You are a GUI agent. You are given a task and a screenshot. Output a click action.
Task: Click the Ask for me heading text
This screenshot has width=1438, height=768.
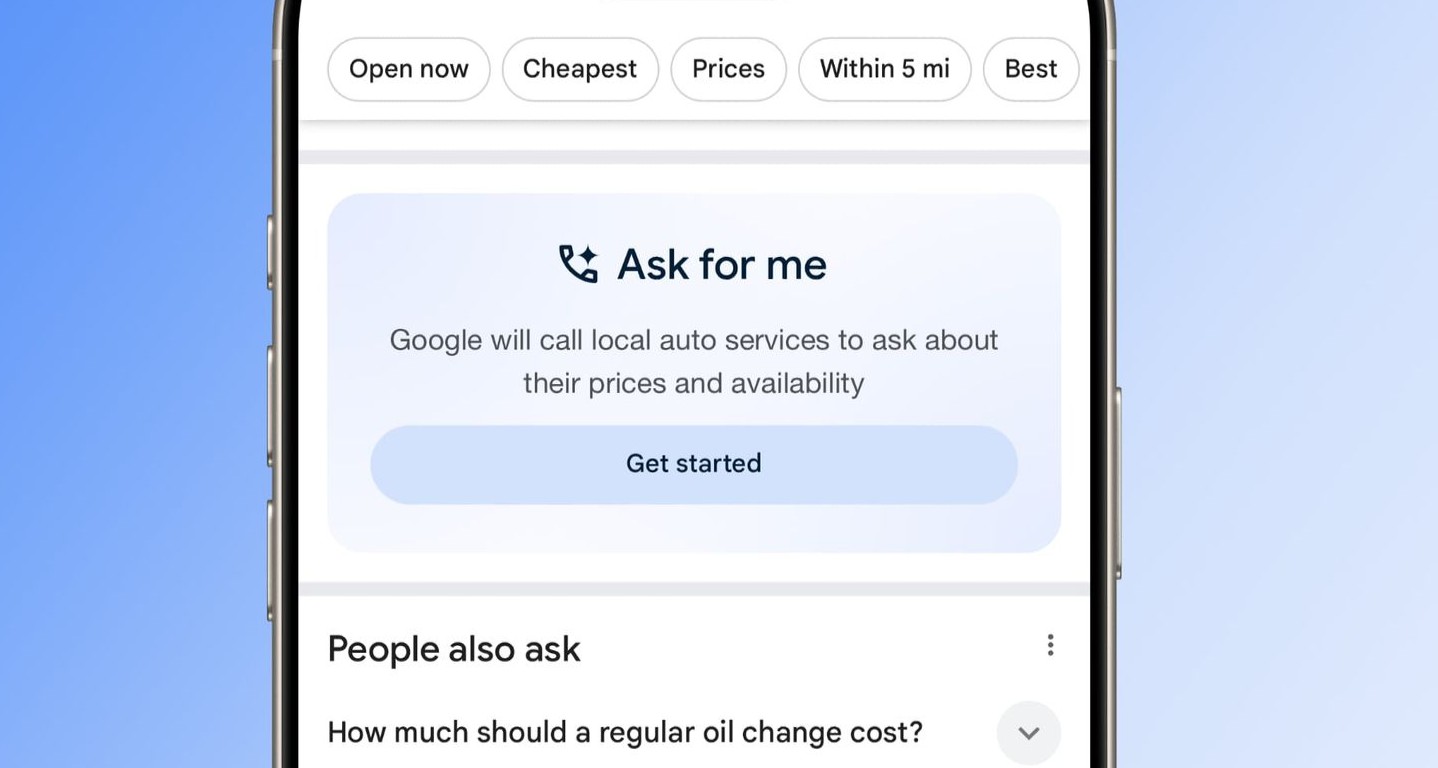click(722, 265)
